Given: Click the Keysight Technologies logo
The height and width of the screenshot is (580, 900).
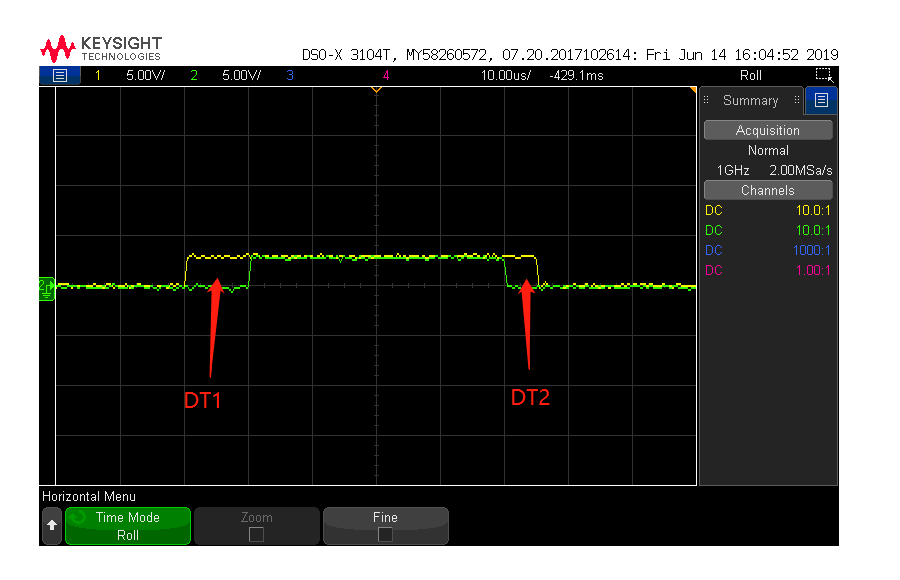Looking at the screenshot, I should point(101,49).
